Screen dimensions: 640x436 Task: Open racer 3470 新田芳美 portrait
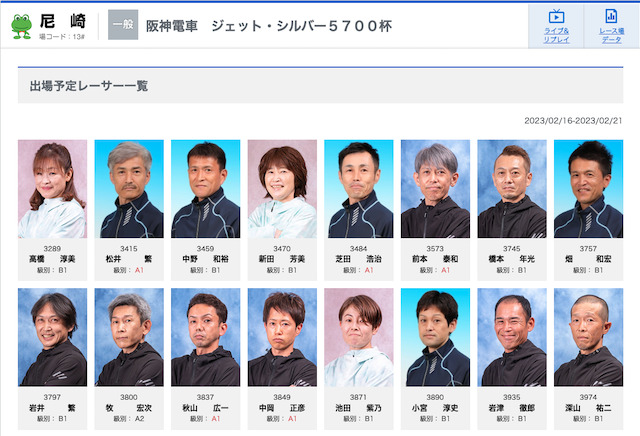(x=282, y=189)
